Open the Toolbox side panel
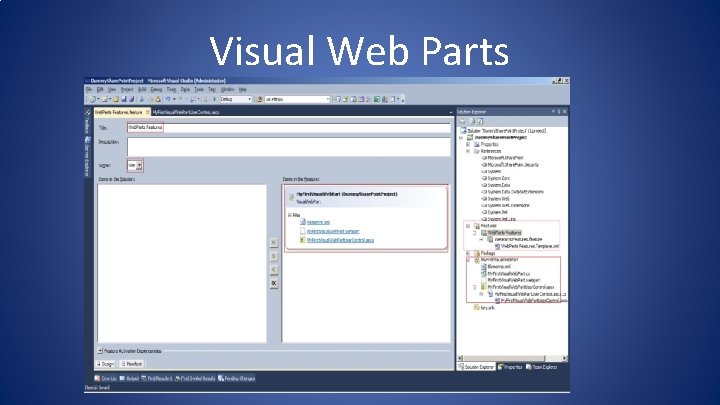The width and height of the screenshot is (720, 405). coord(87,123)
